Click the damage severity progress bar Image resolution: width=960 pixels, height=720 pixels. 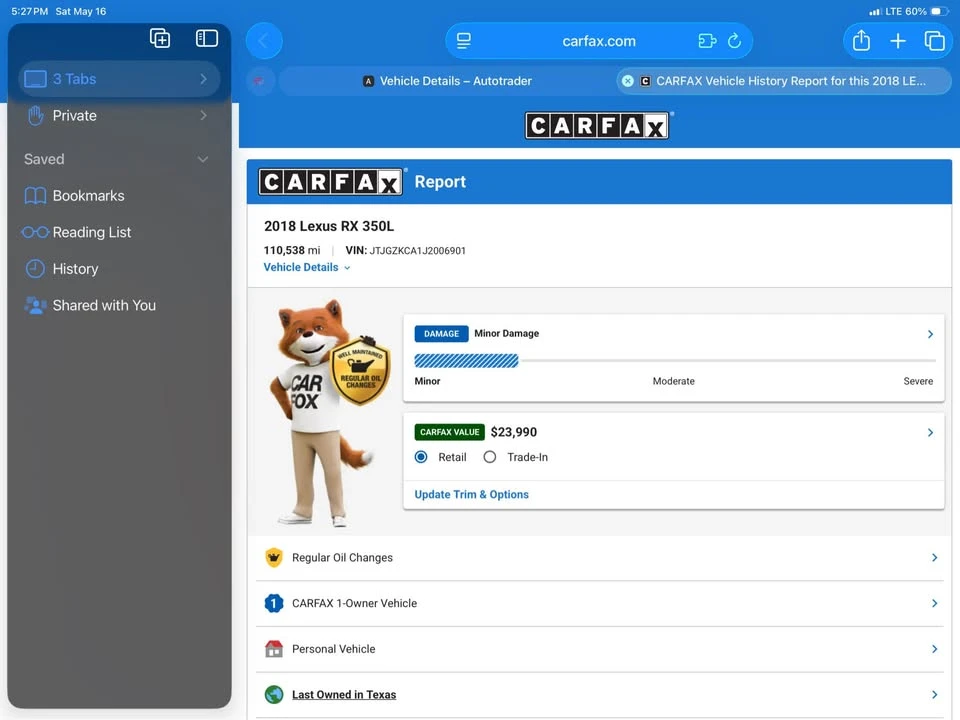675,361
